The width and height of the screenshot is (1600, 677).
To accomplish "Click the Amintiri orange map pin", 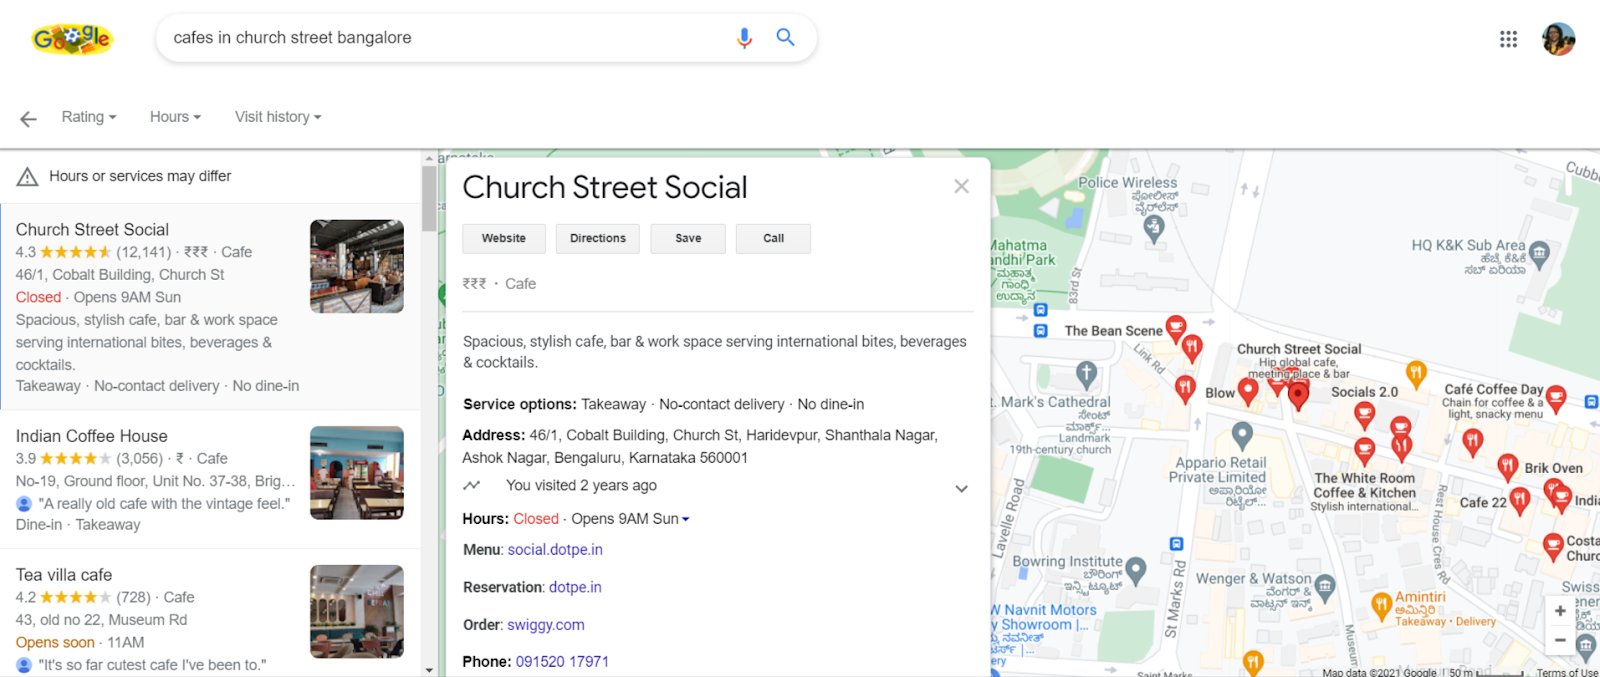I will click(x=1381, y=605).
